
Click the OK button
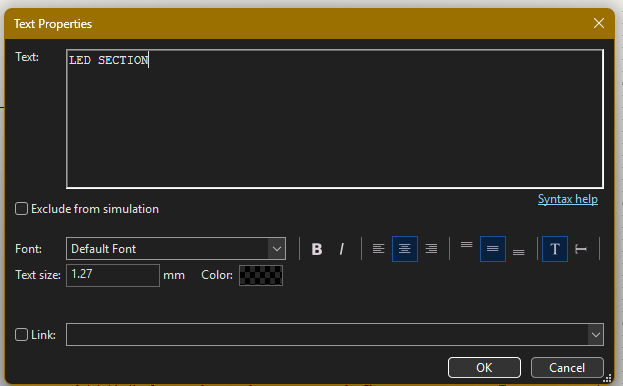tap(484, 368)
